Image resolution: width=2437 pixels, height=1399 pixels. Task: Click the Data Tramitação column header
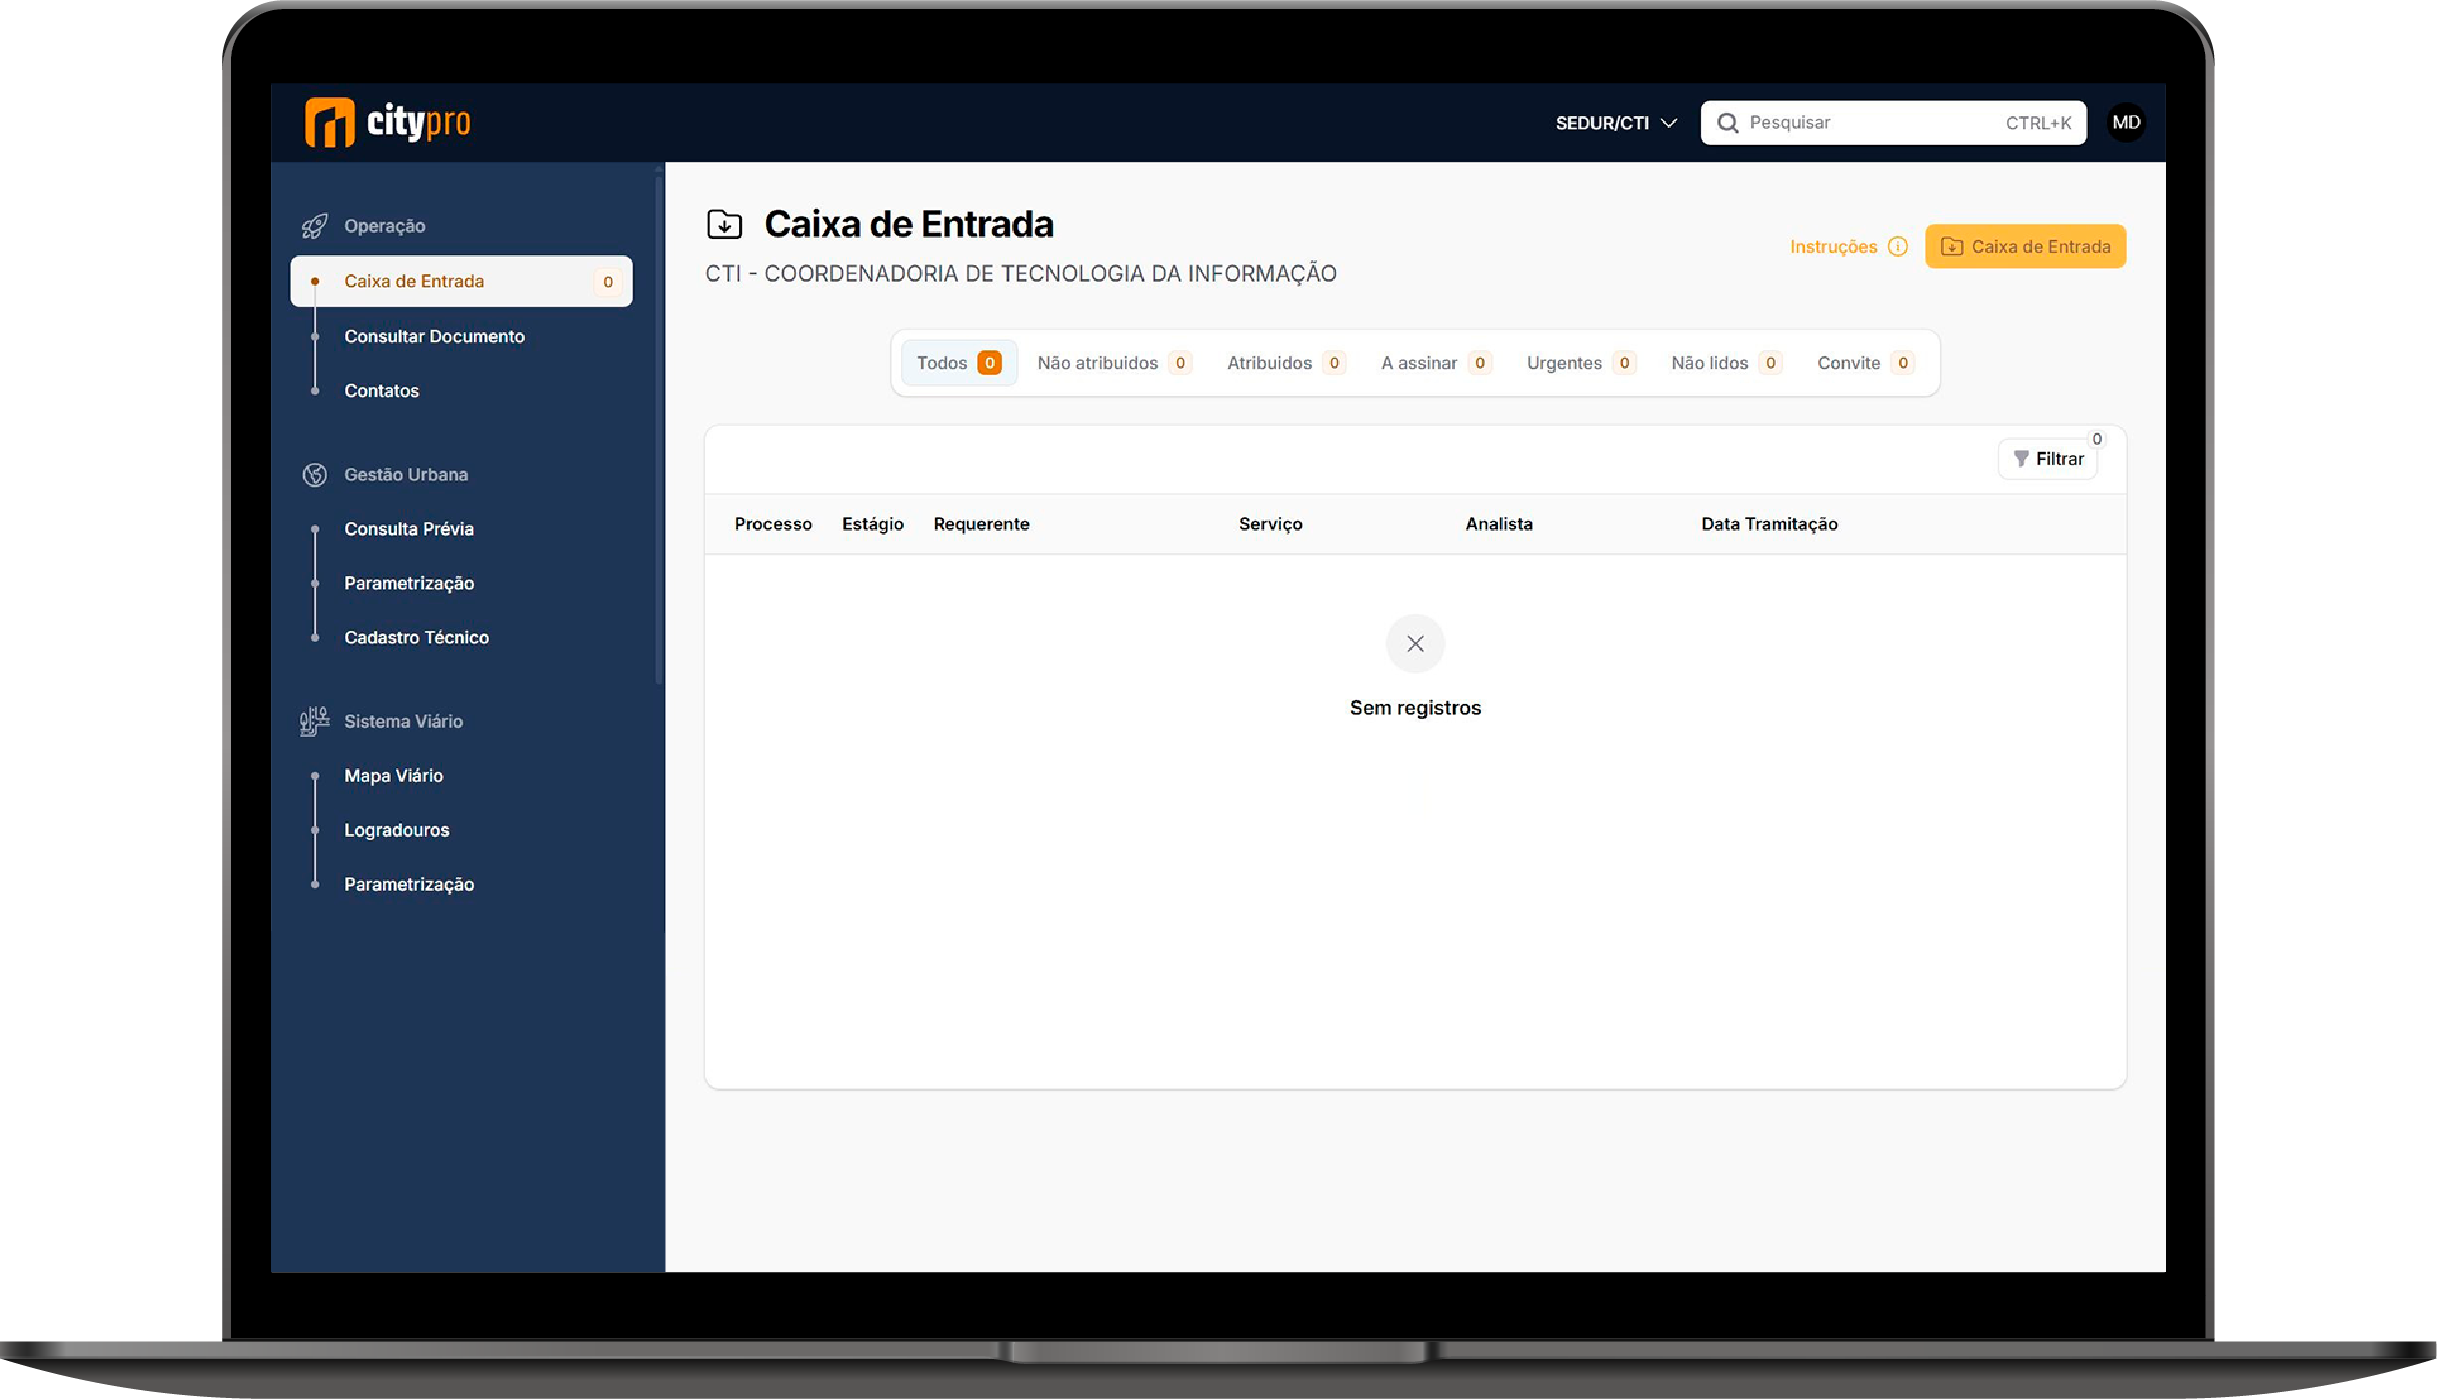[x=1769, y=524]
